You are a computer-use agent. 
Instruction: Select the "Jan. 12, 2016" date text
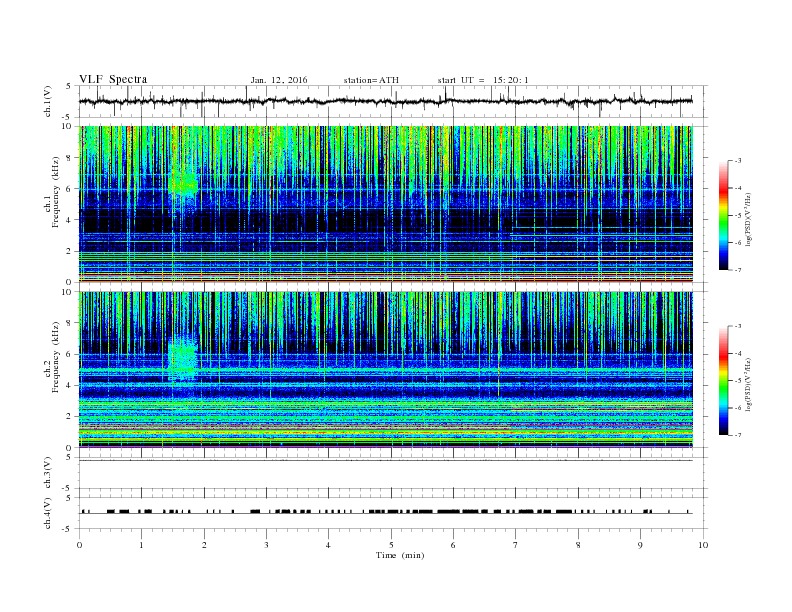coord(279,80)
